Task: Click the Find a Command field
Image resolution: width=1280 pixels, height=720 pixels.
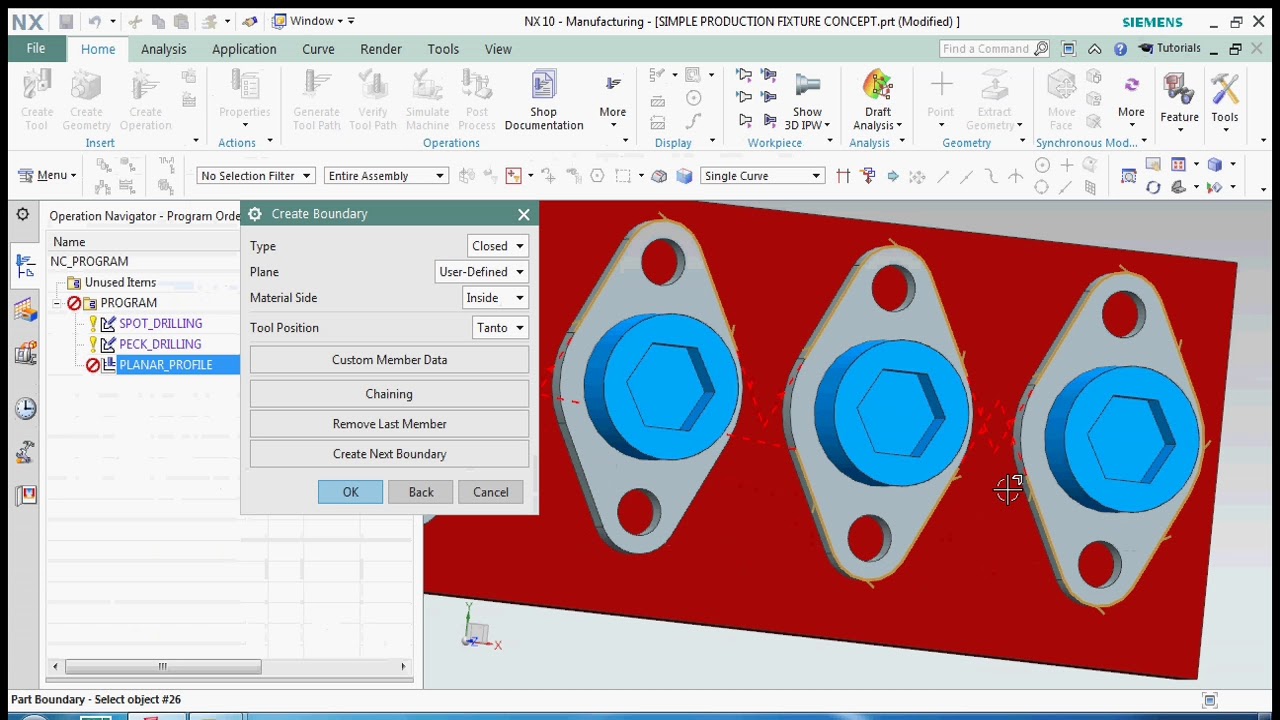Action: pos(986,48)
